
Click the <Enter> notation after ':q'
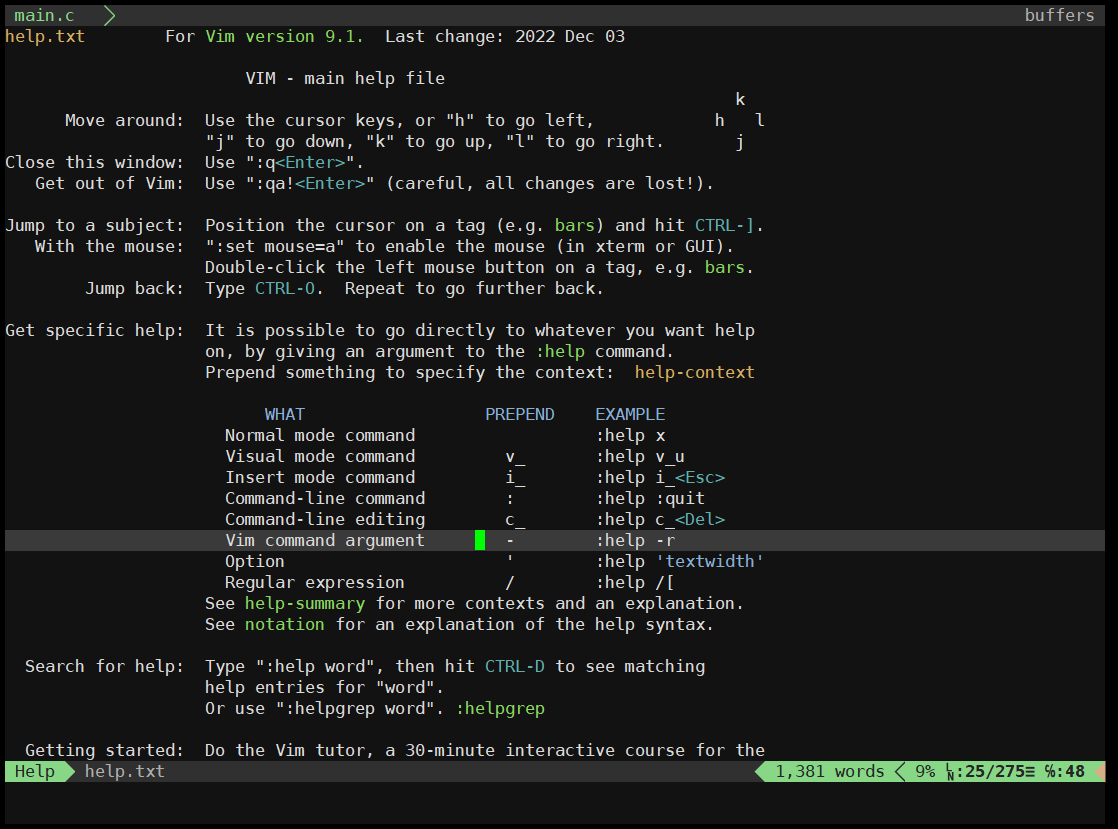pyautogui.click(x=310, y=163)
